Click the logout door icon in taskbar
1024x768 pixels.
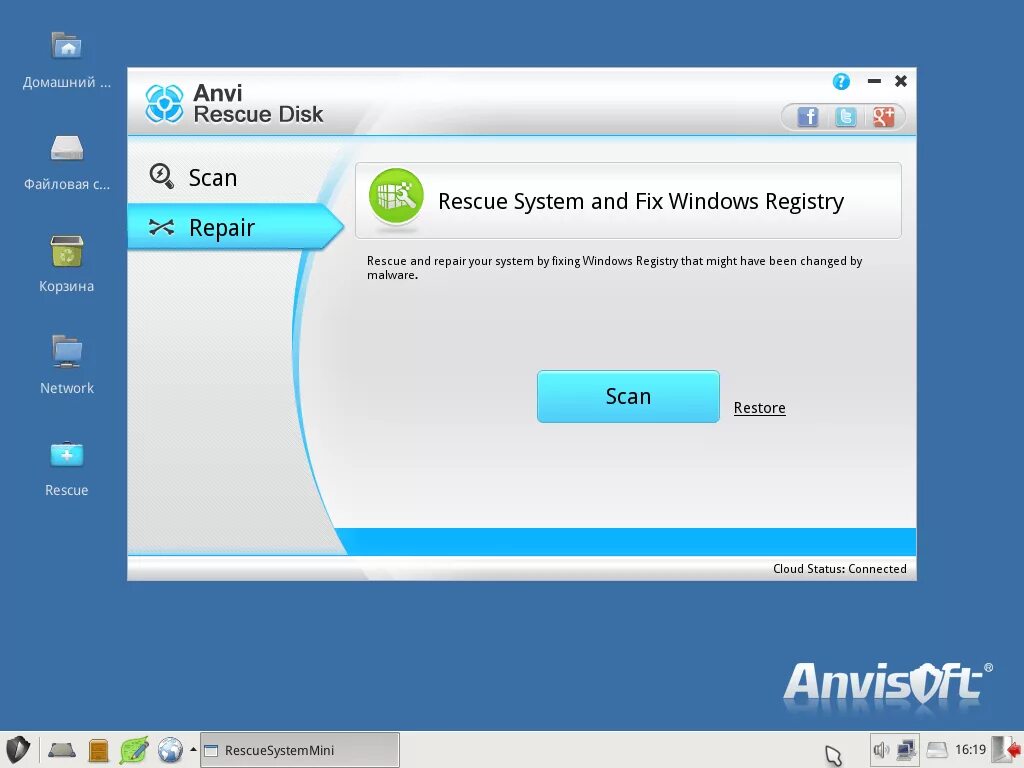(x=1006, y=750)
